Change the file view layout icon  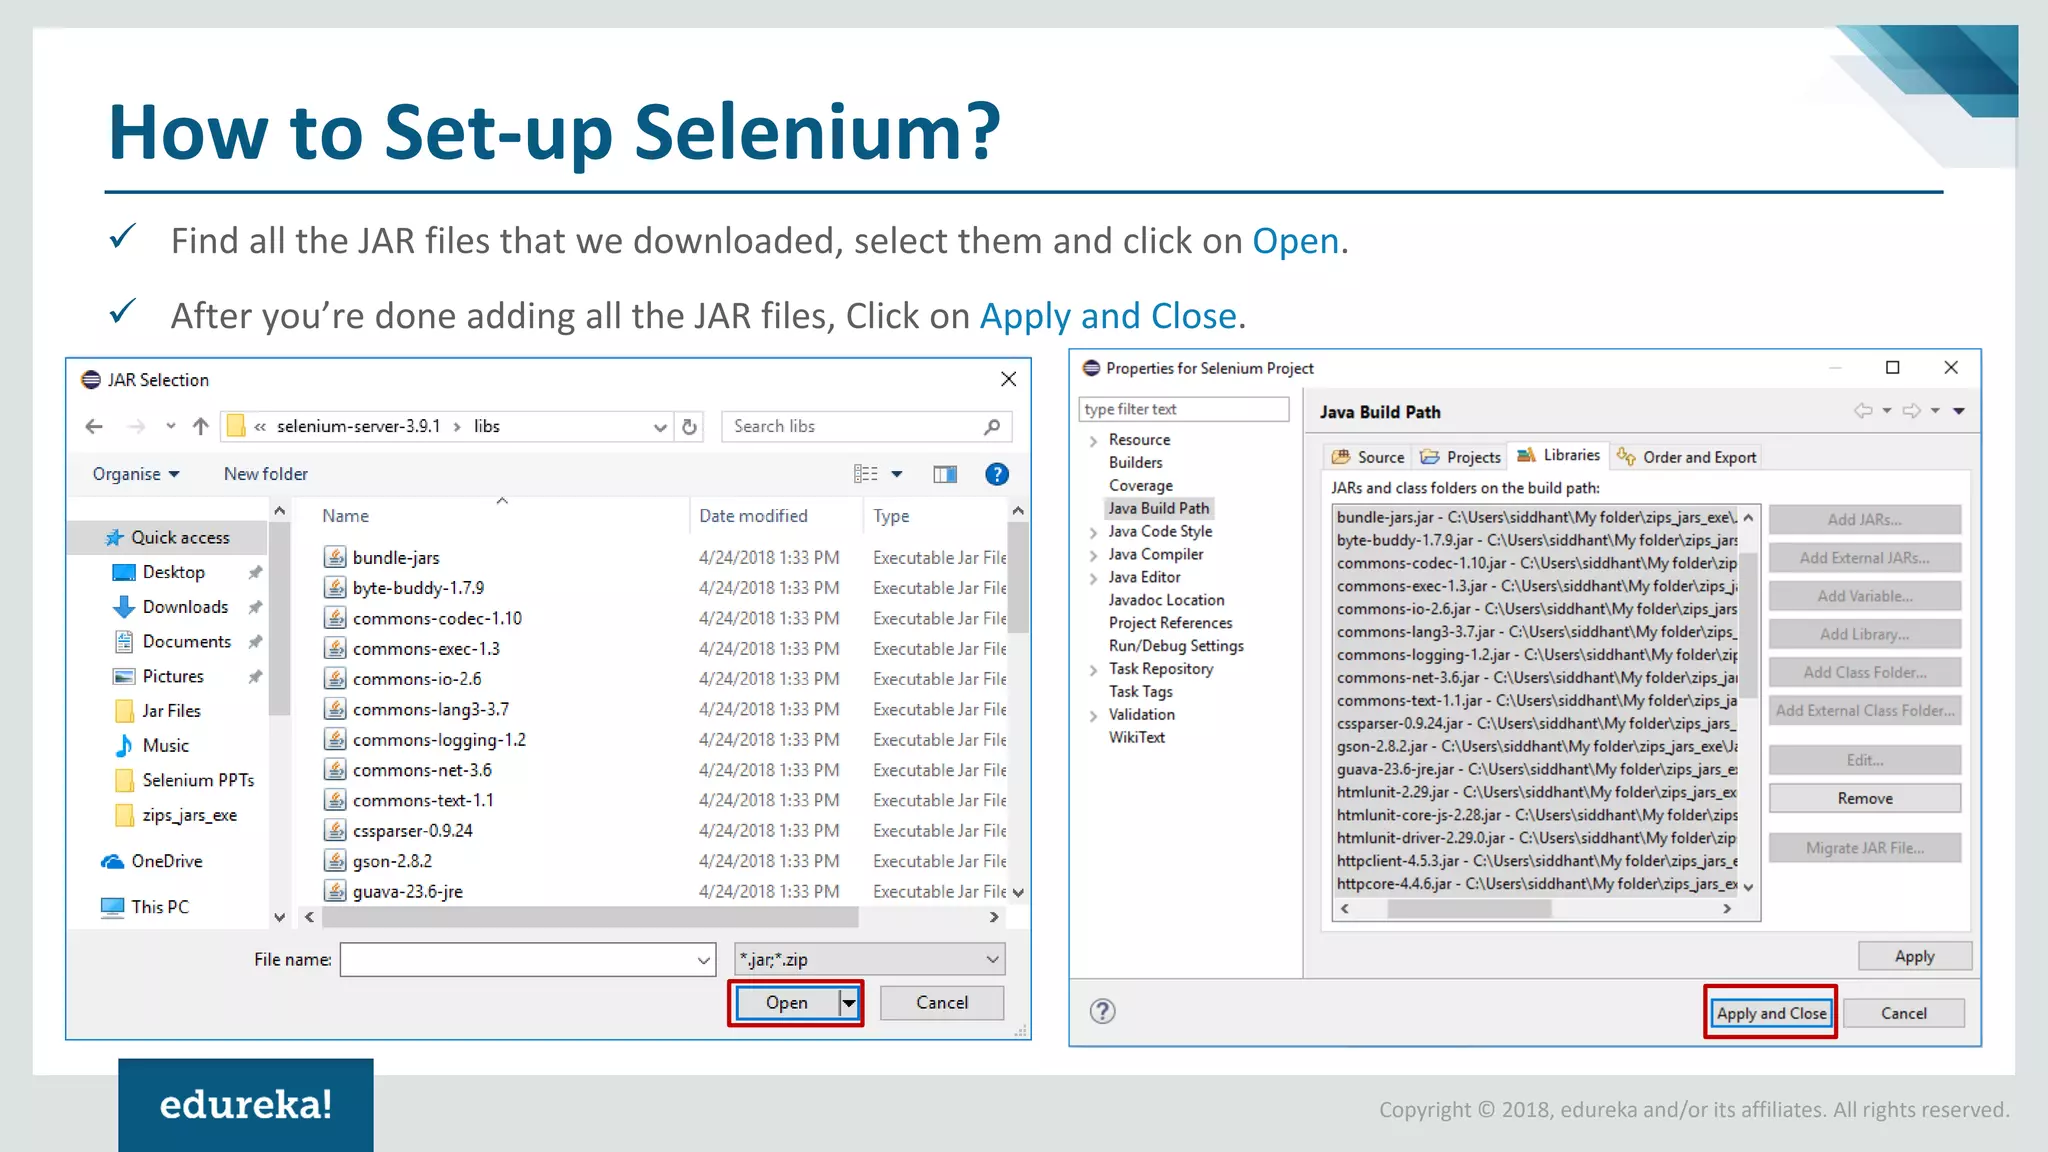(866, 474)
